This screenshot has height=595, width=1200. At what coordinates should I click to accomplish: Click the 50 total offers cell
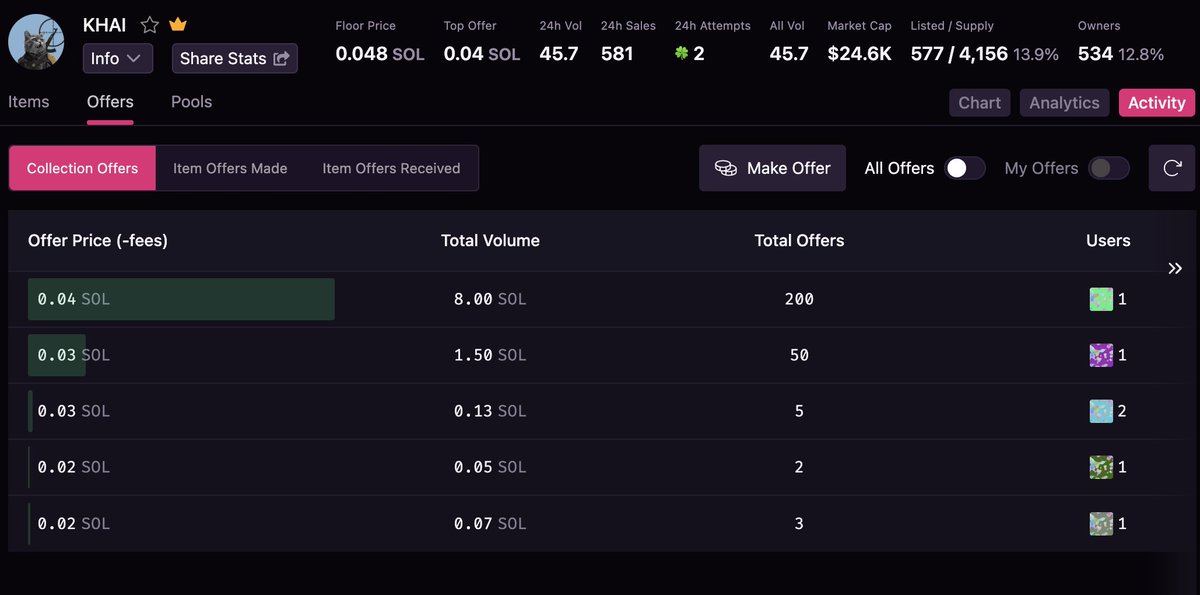tap(799, 355)
